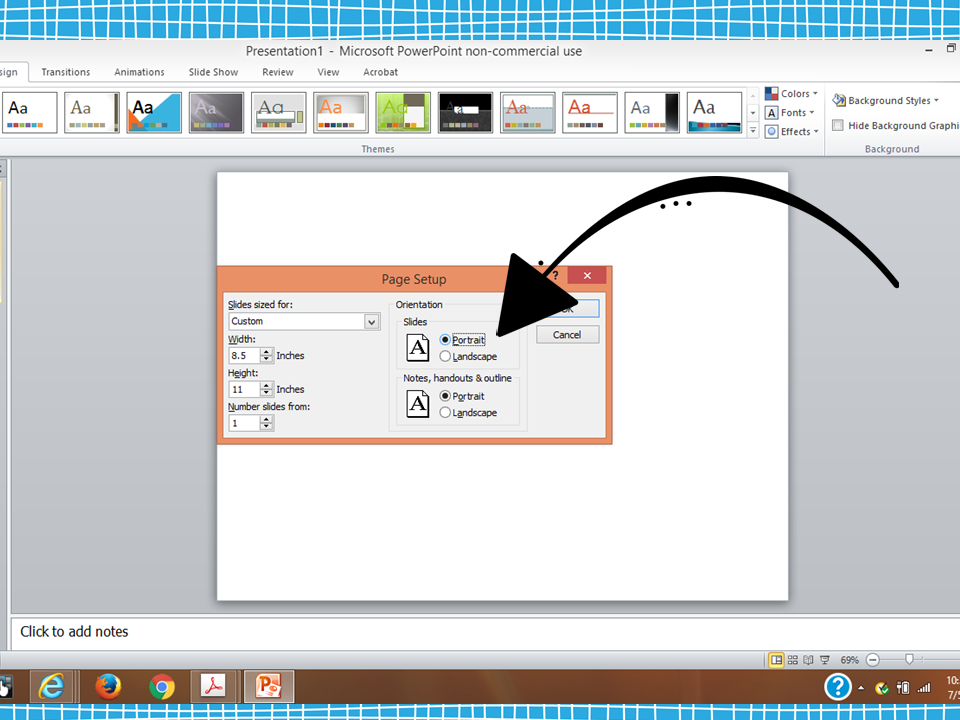Screen dimensions: 960x720
Task: Open Adobe Acrobat from taskbar
Action: click(213, 686)
